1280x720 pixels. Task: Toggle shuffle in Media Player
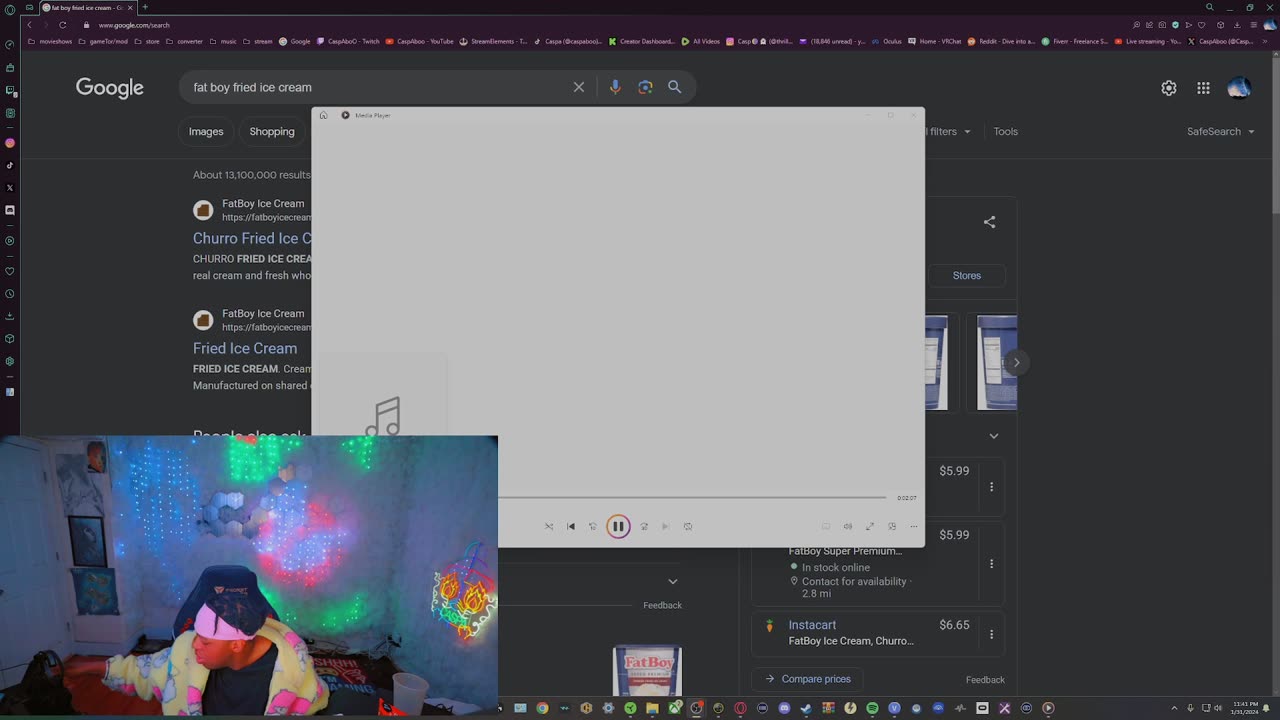(549, 526)
